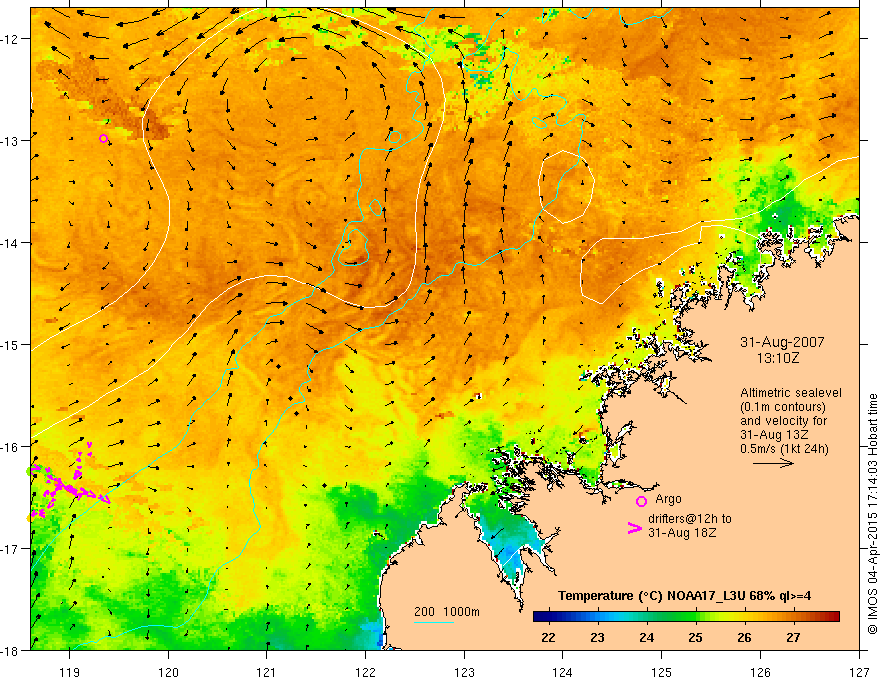Click the Argo float circle near 13°S

[103, 139]
